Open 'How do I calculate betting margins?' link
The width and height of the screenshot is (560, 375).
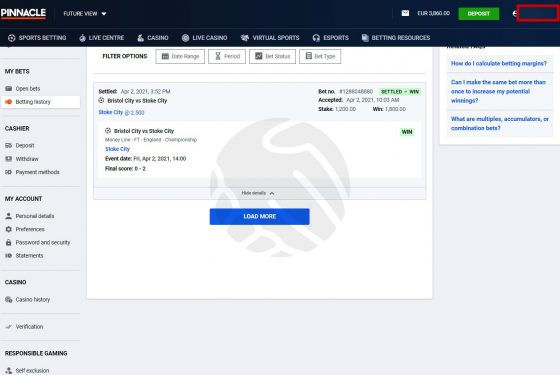[499, 64]
